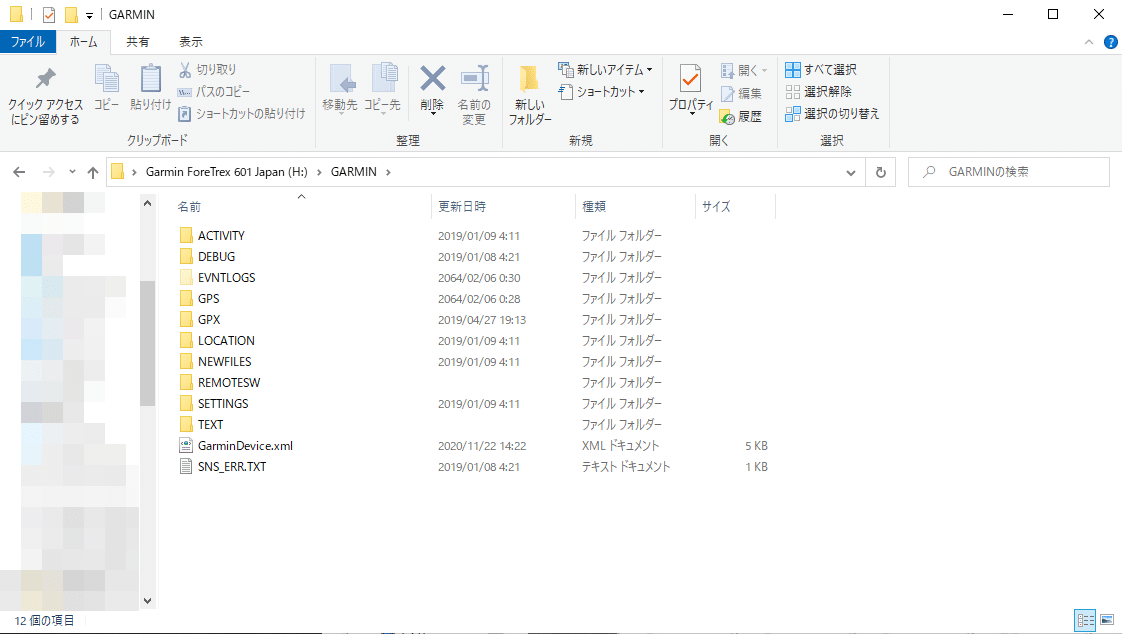Switch to large icons view in status bar

pyautogui.click(x=1107, y=620)
